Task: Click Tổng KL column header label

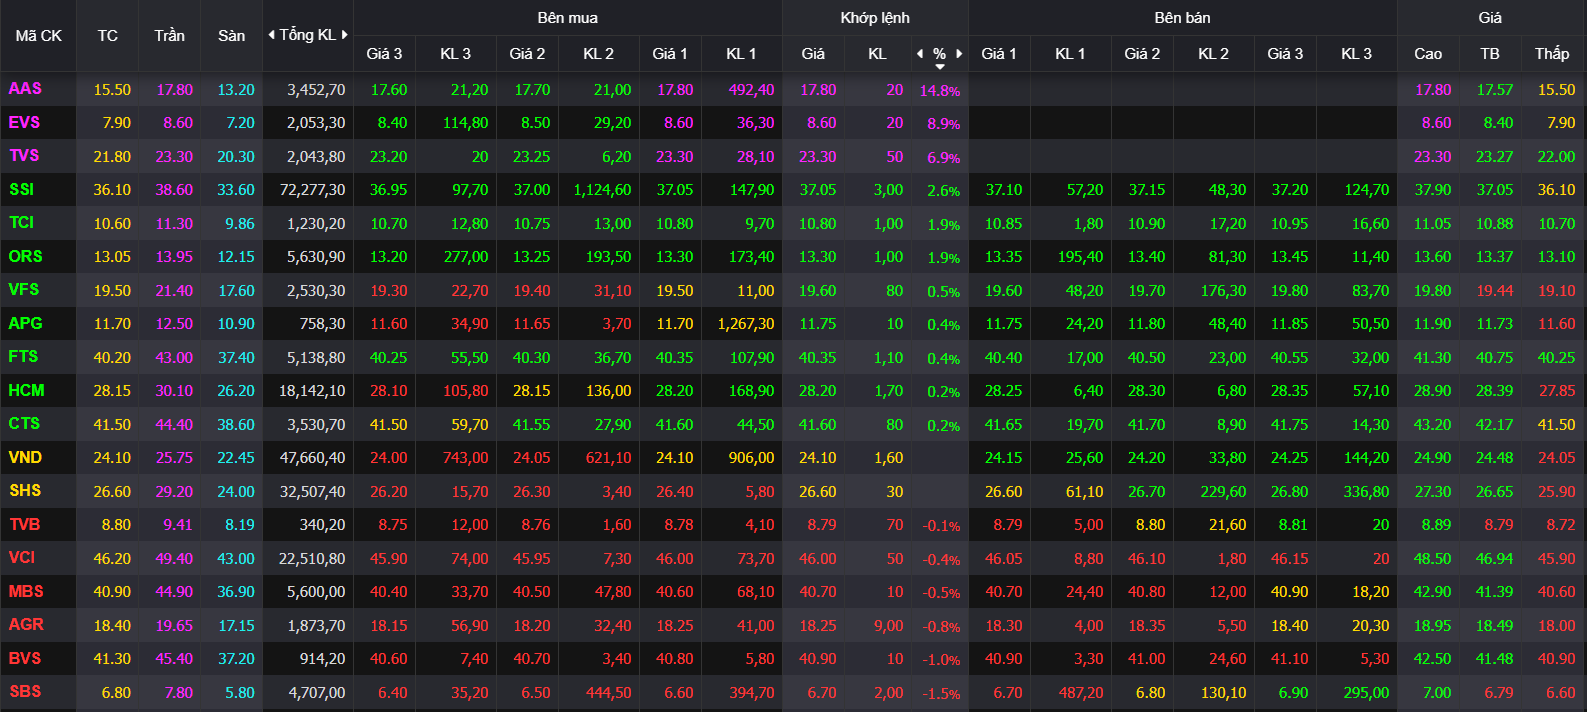Action: click(308, 35)
